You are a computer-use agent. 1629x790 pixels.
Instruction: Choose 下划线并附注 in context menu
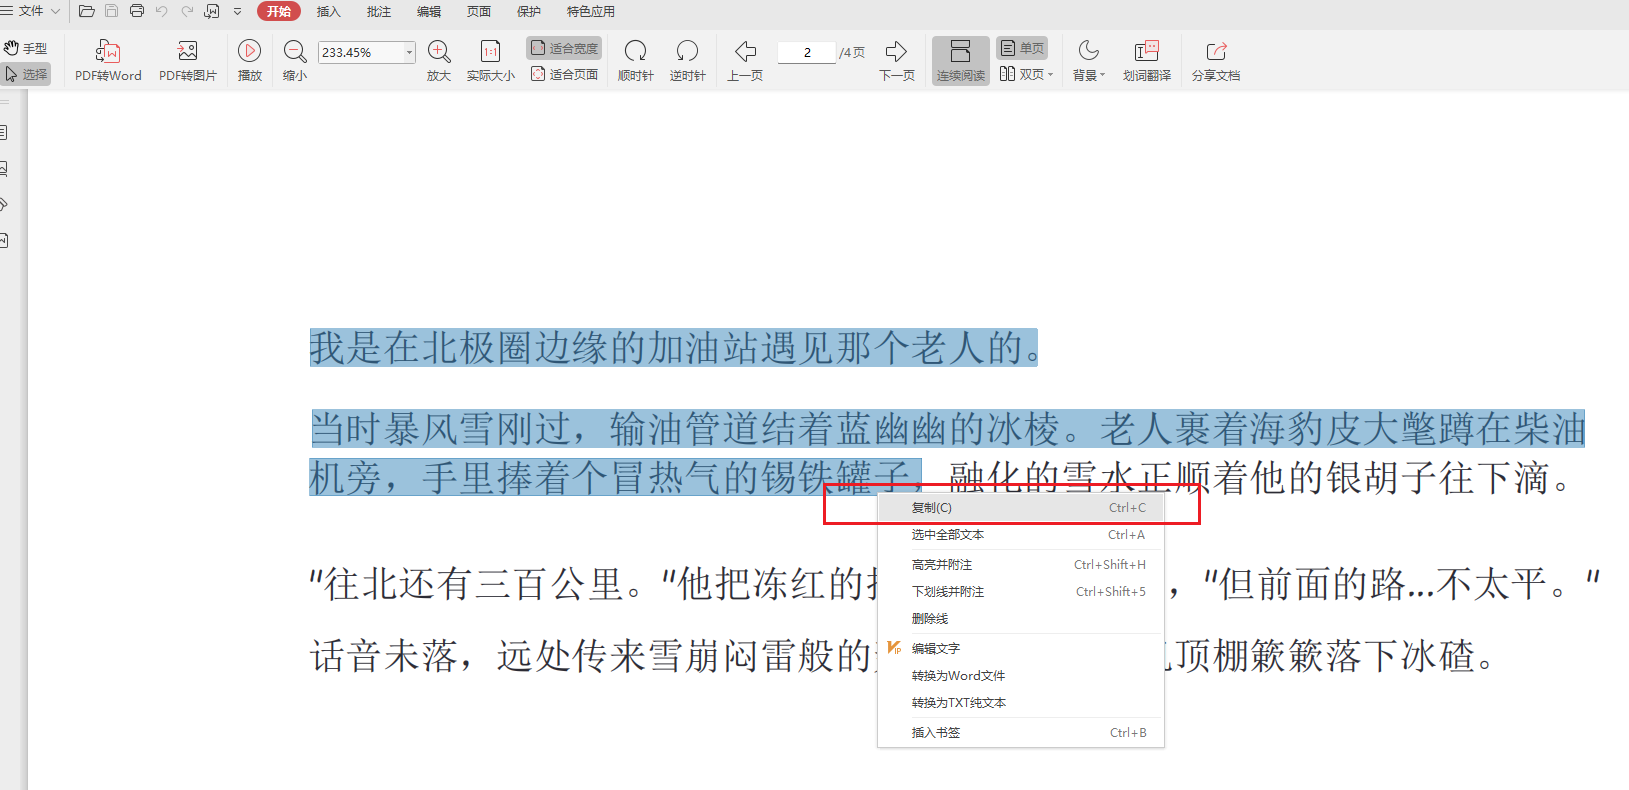tap(1021, 592)
